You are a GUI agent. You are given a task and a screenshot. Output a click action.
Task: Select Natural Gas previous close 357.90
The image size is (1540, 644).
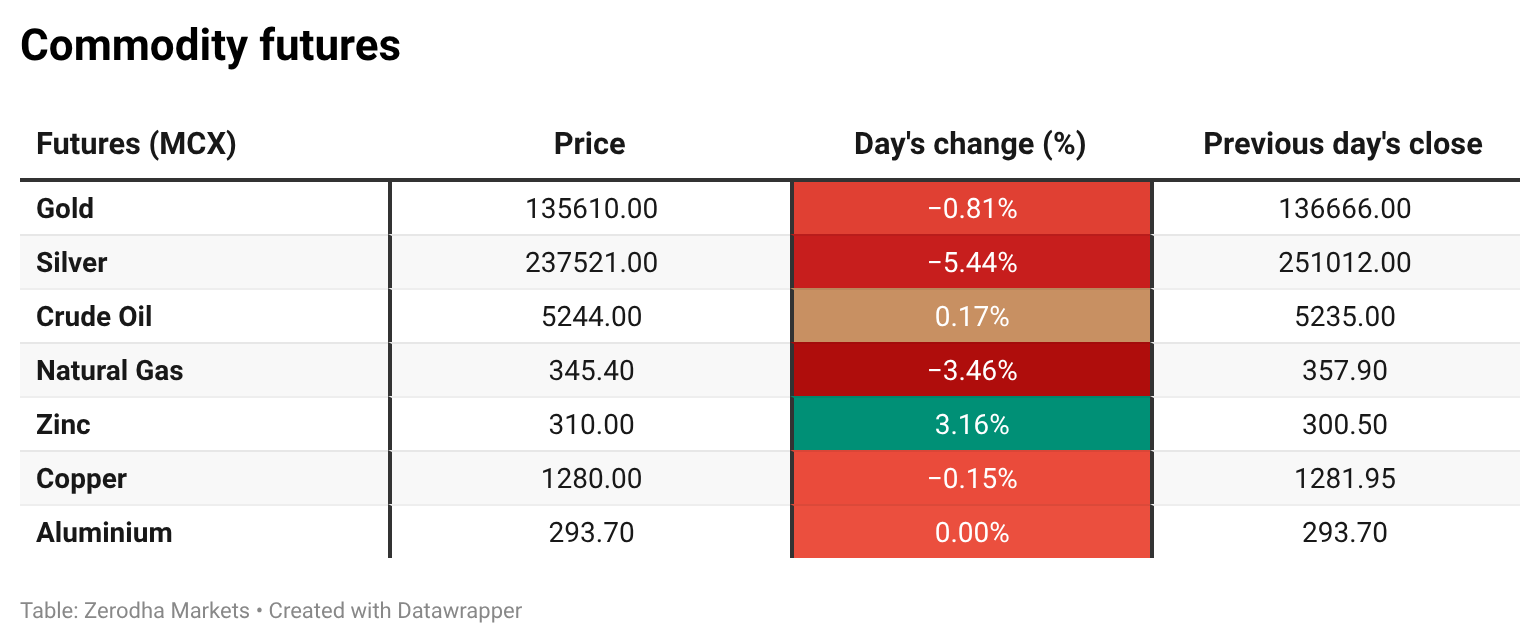click(x=1345, y=371)
